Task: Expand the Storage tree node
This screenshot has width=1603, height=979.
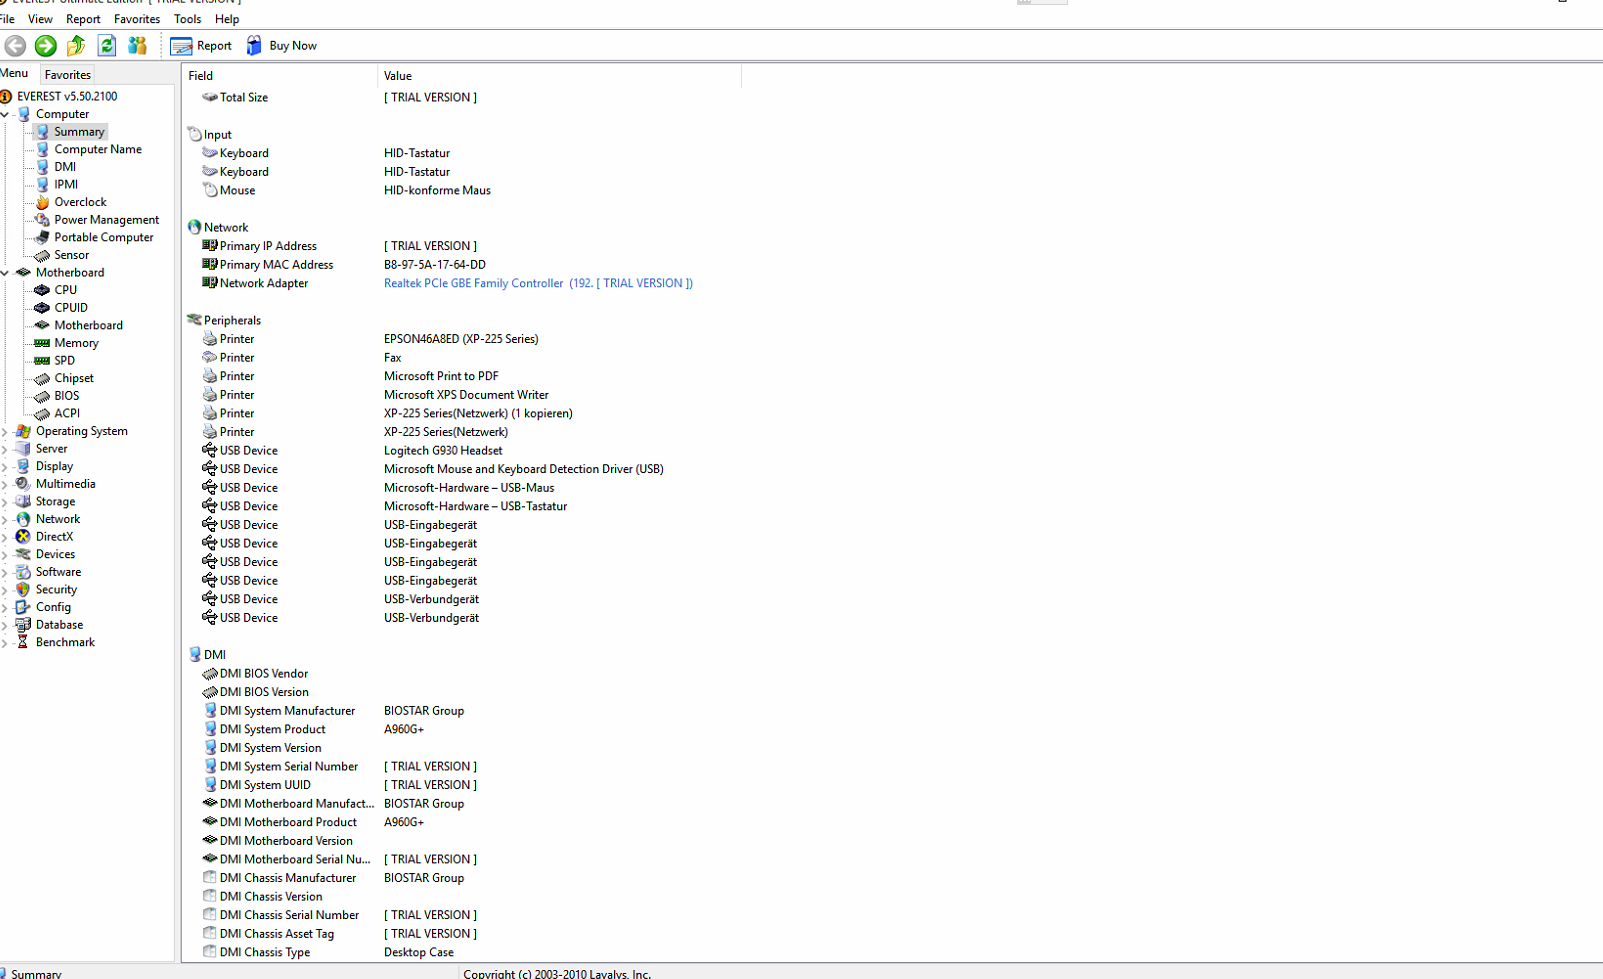Action: pos(5,502)
